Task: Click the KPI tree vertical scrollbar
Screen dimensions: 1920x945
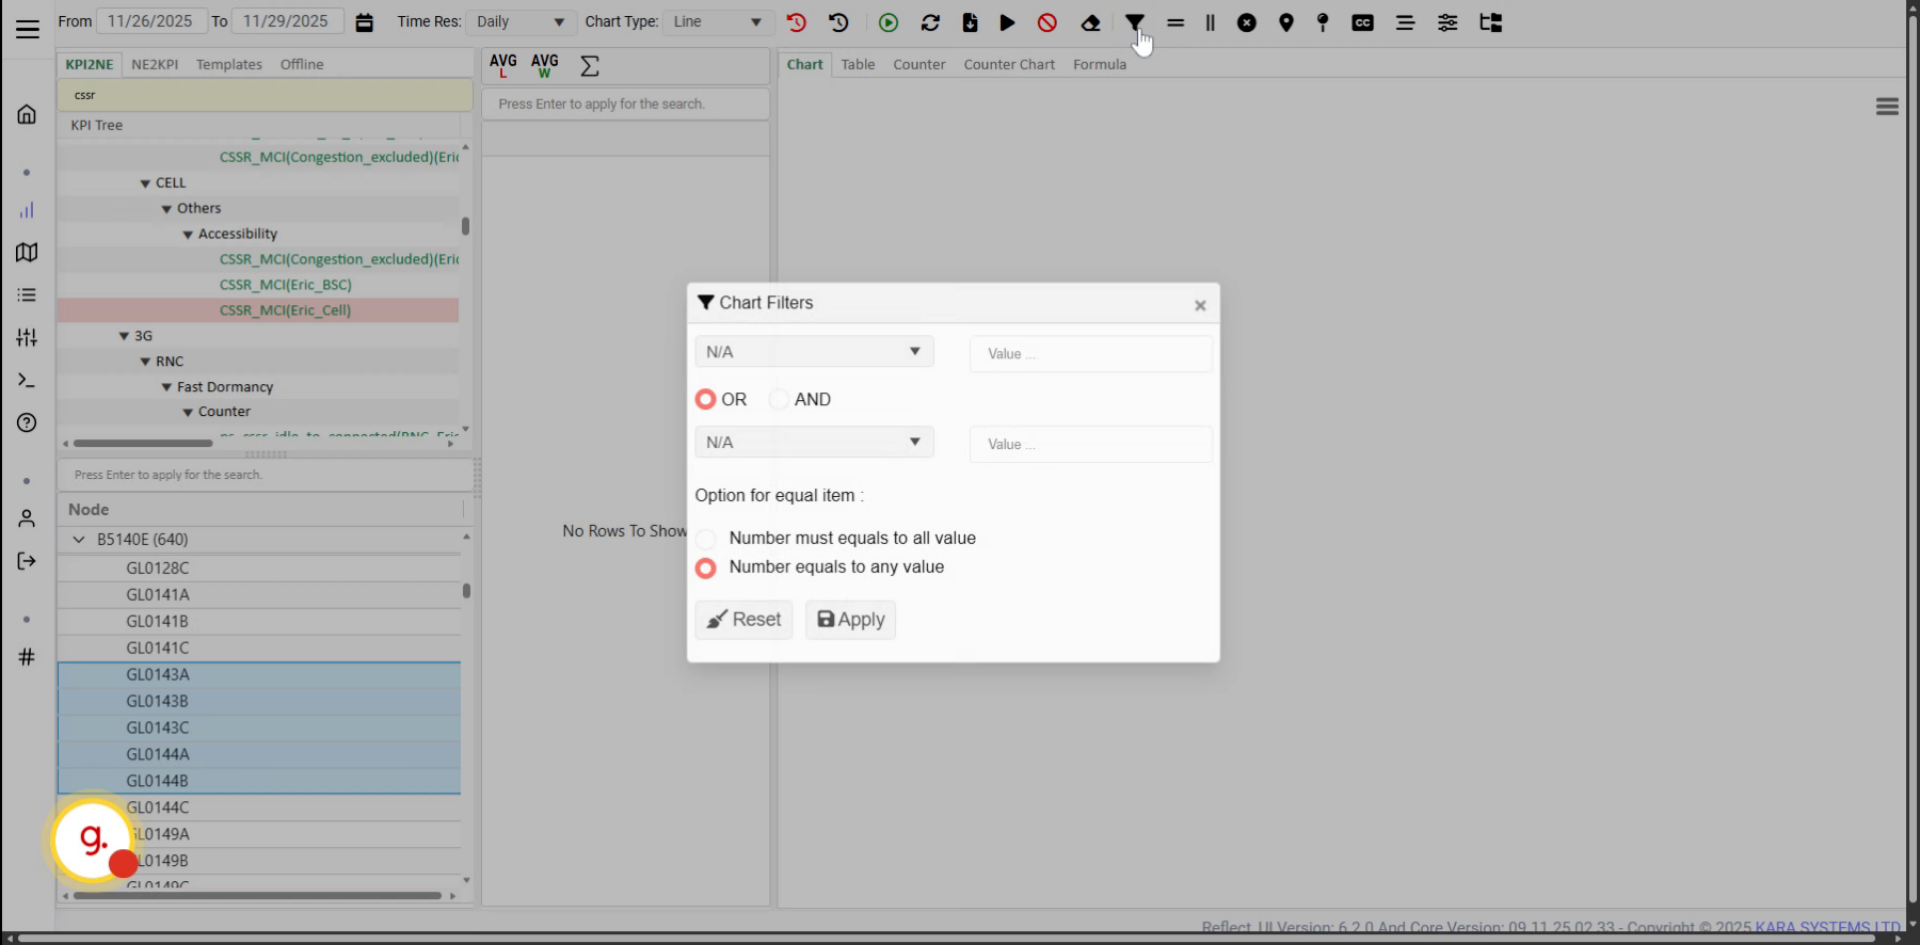Action: coord(465,226)
